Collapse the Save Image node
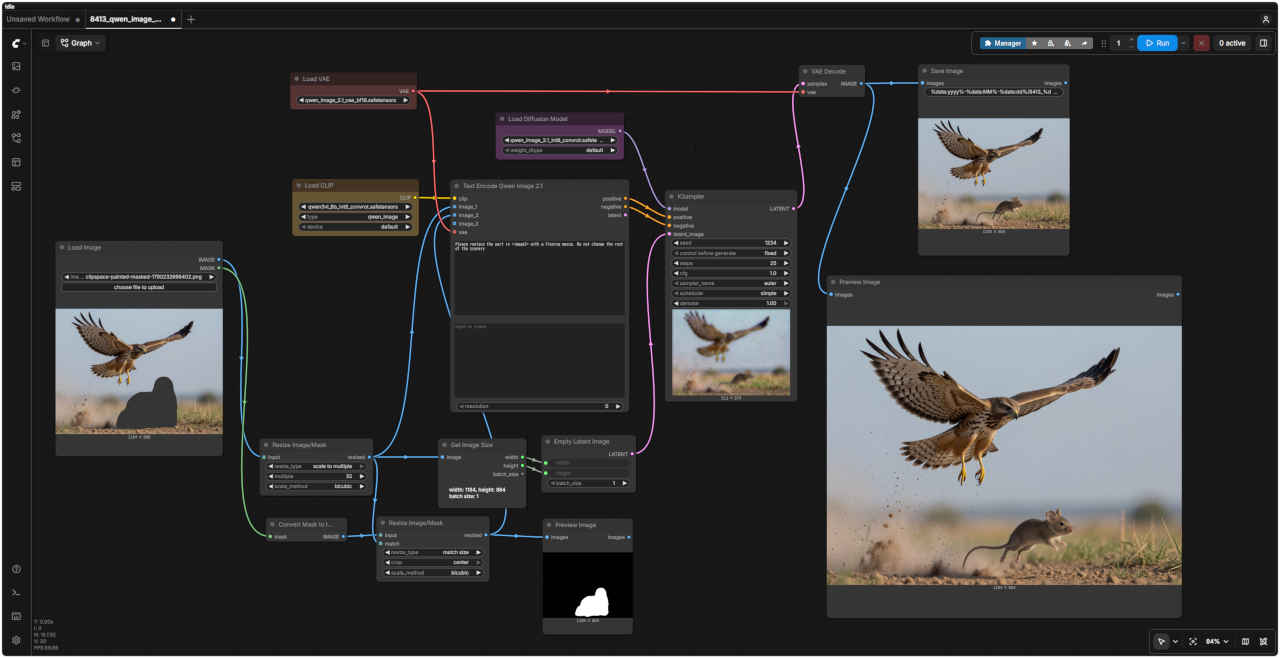This screenshot has width=1280, height=658. 924,71
